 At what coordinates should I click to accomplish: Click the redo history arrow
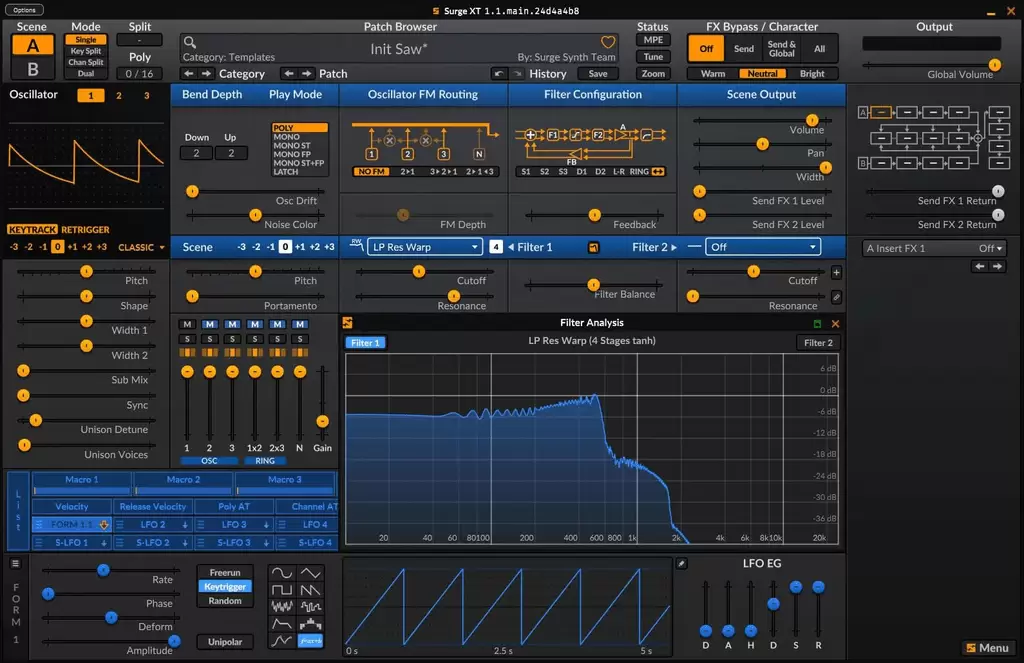(518, 74)
